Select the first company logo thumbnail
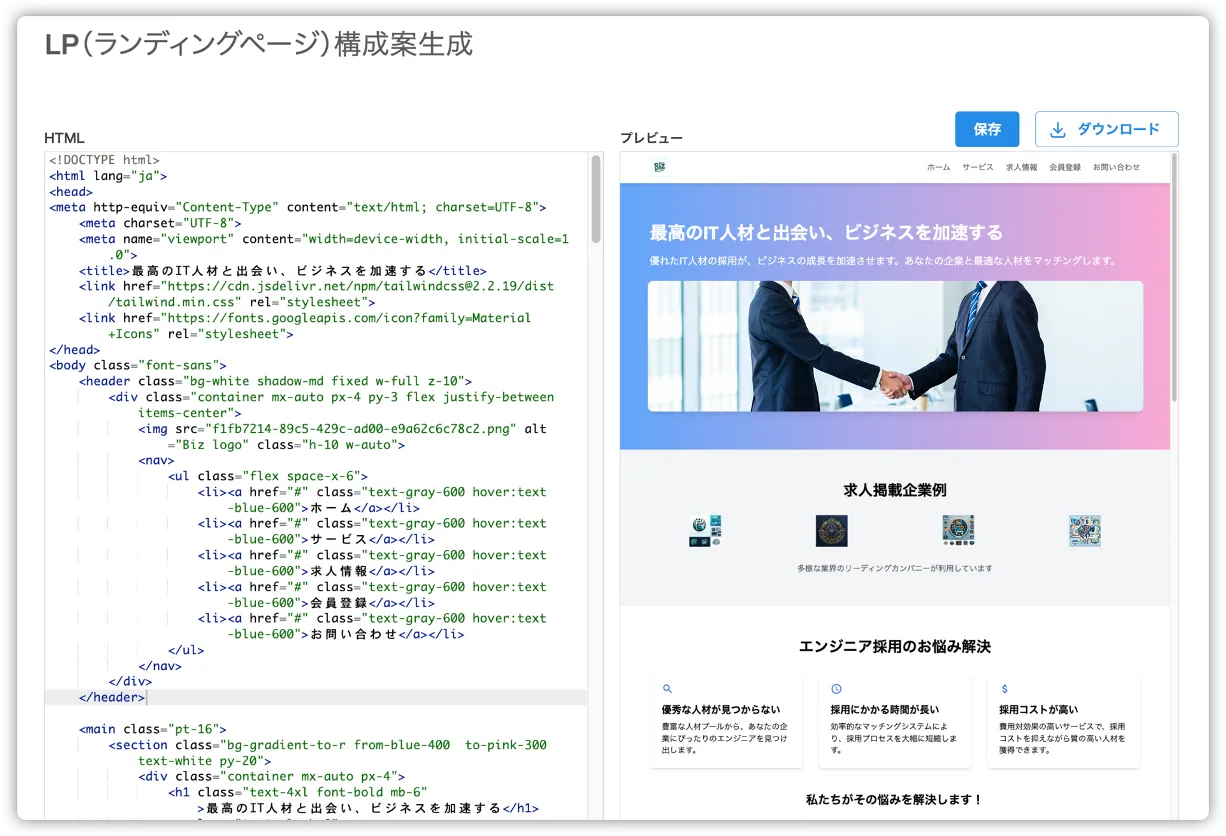1226x836 pixels. tap(705, 531)
